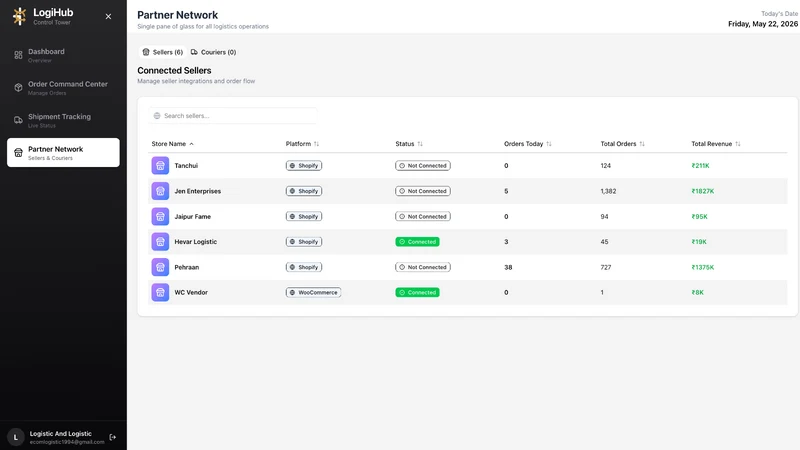Click Jen Enterprises' Not Connected status badge
The height and width of the screenshot is (450, 800).
coord(423,191)
